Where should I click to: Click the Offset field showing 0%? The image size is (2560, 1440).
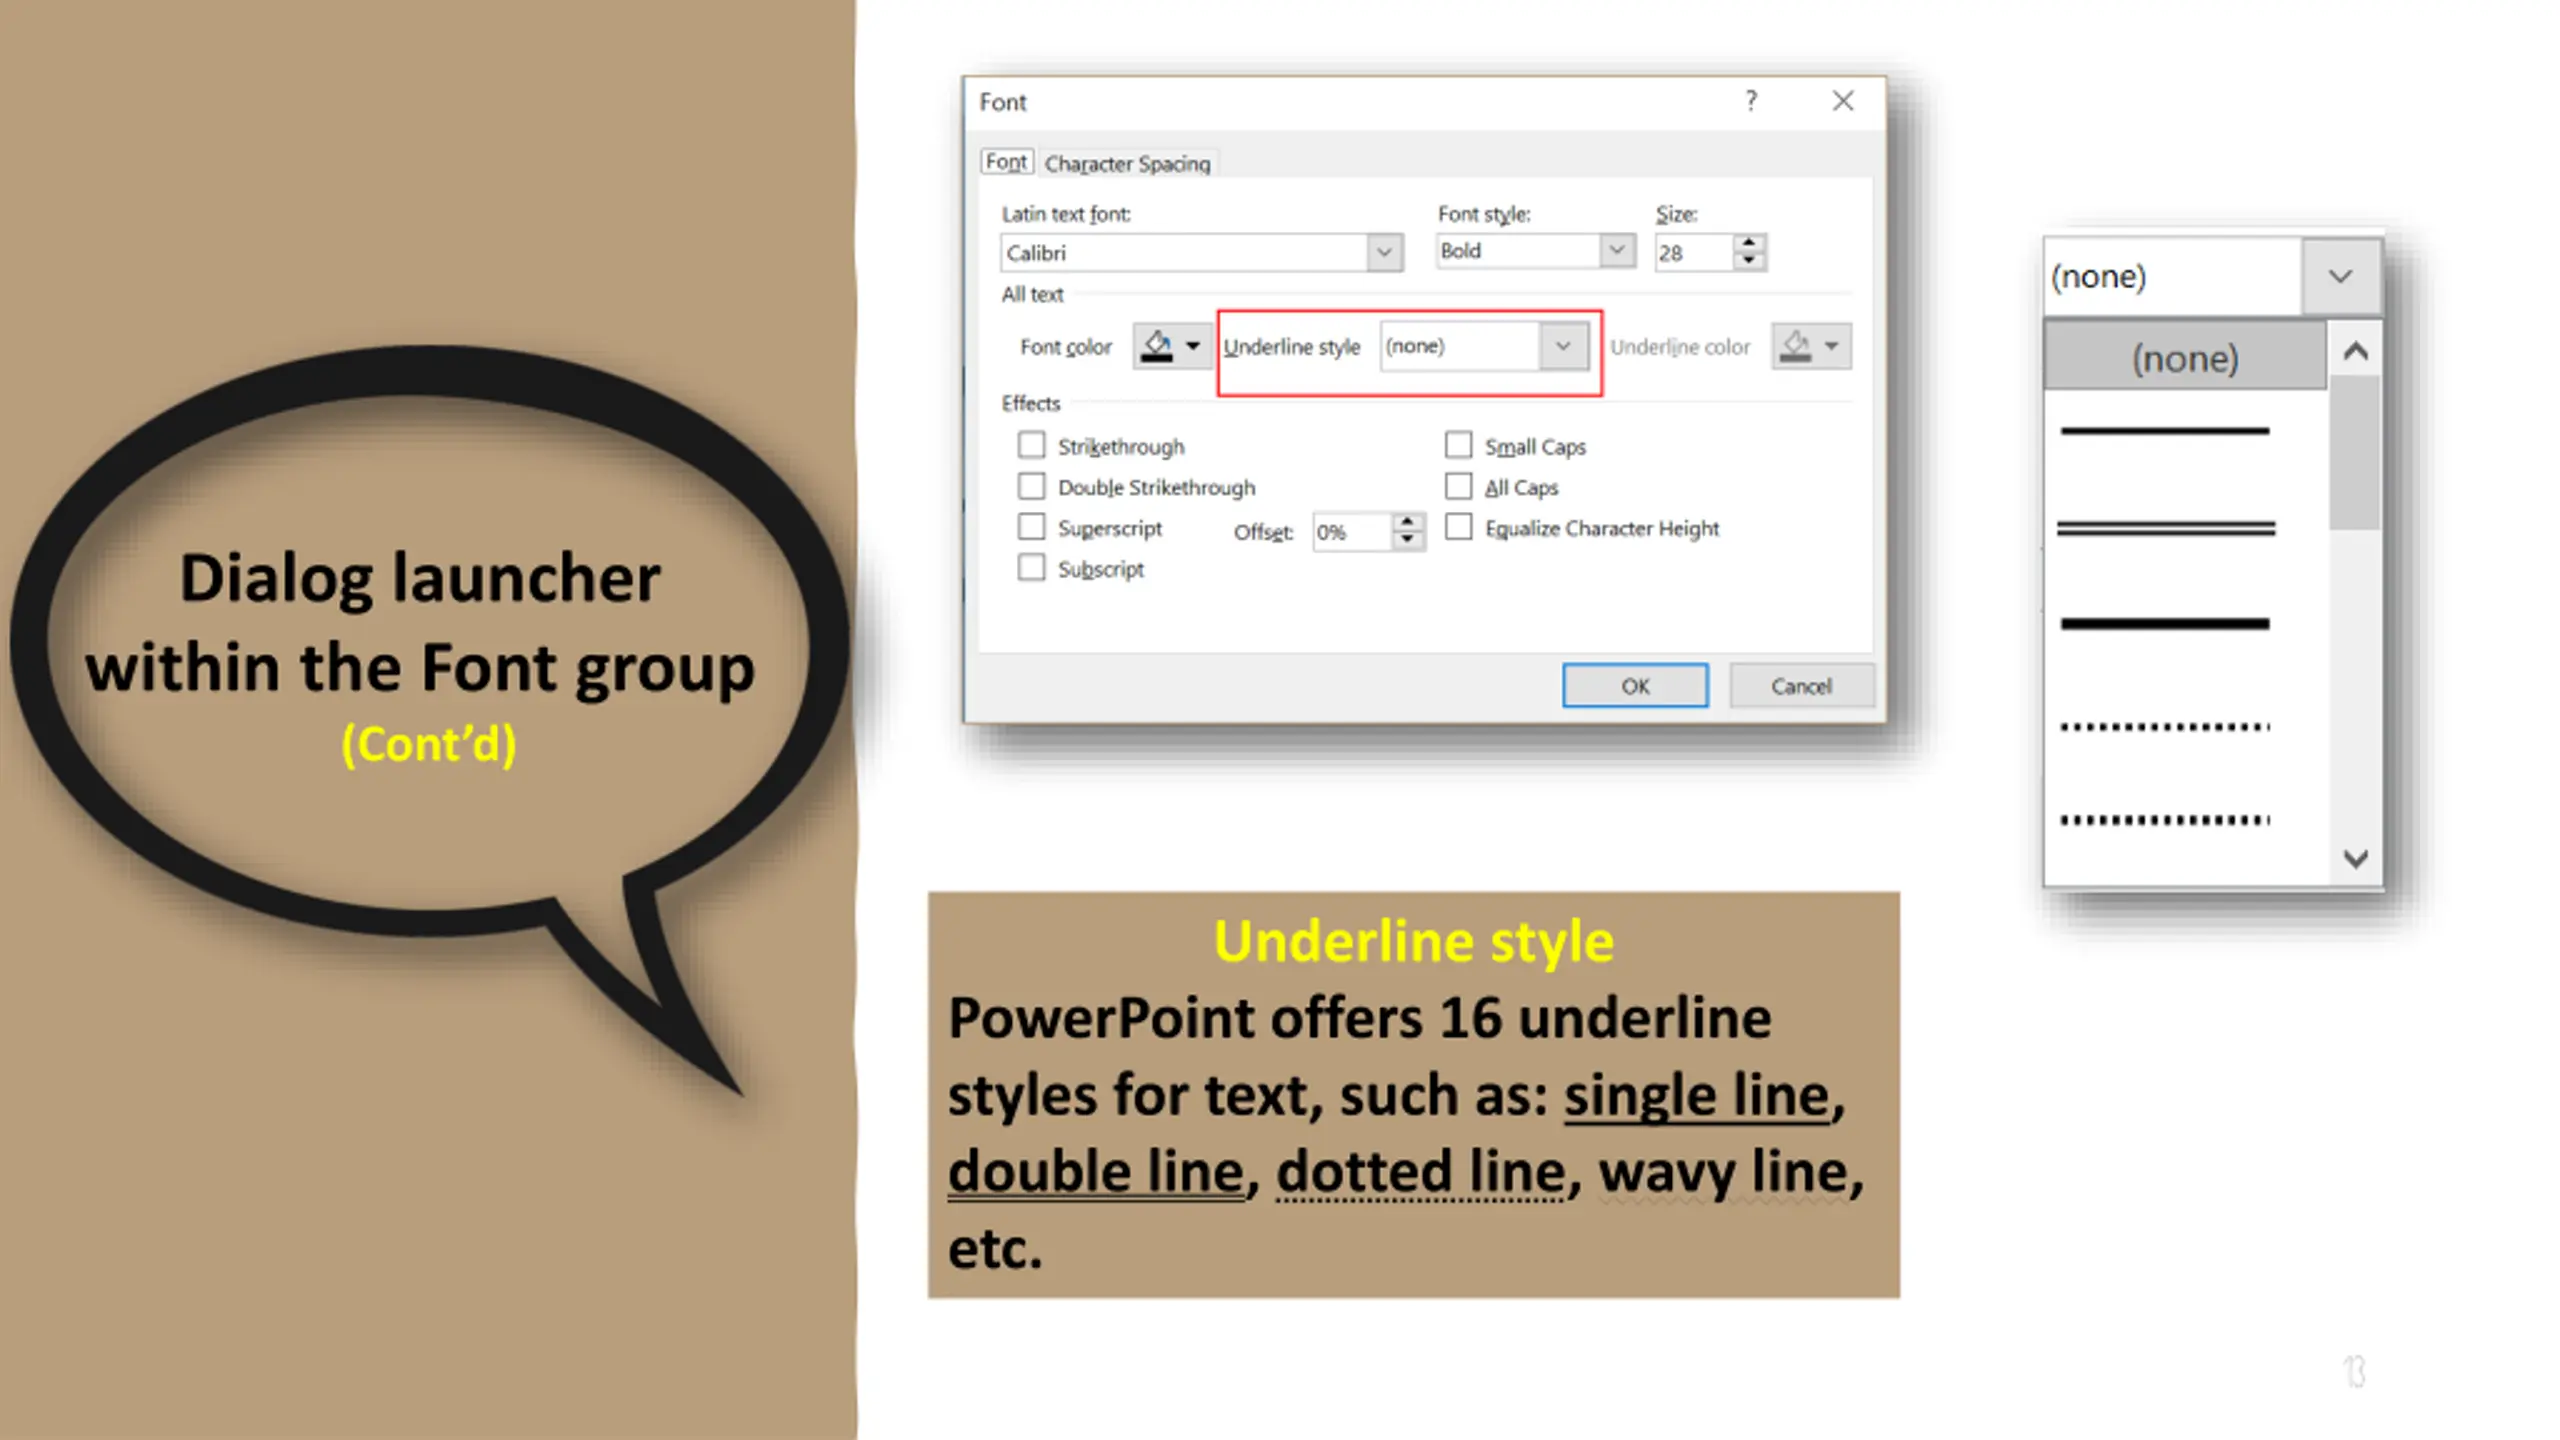(1352, 531)
